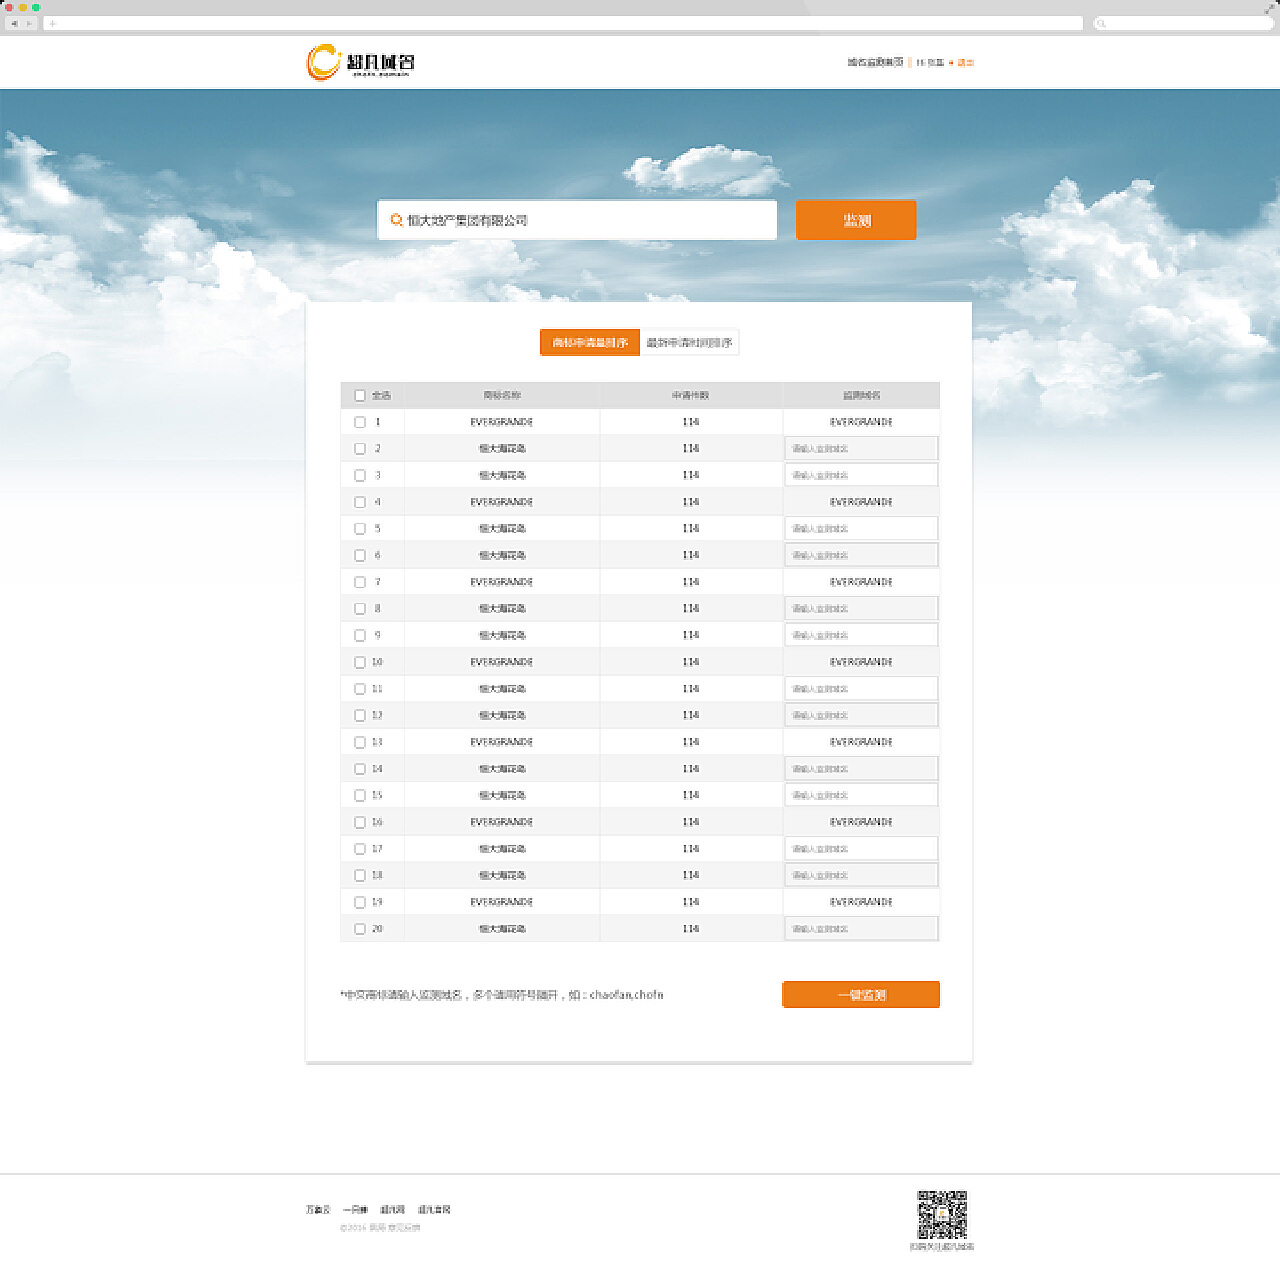Check the box for row 13
The height and width of the screenshot is (1273, 1280).
360,742
